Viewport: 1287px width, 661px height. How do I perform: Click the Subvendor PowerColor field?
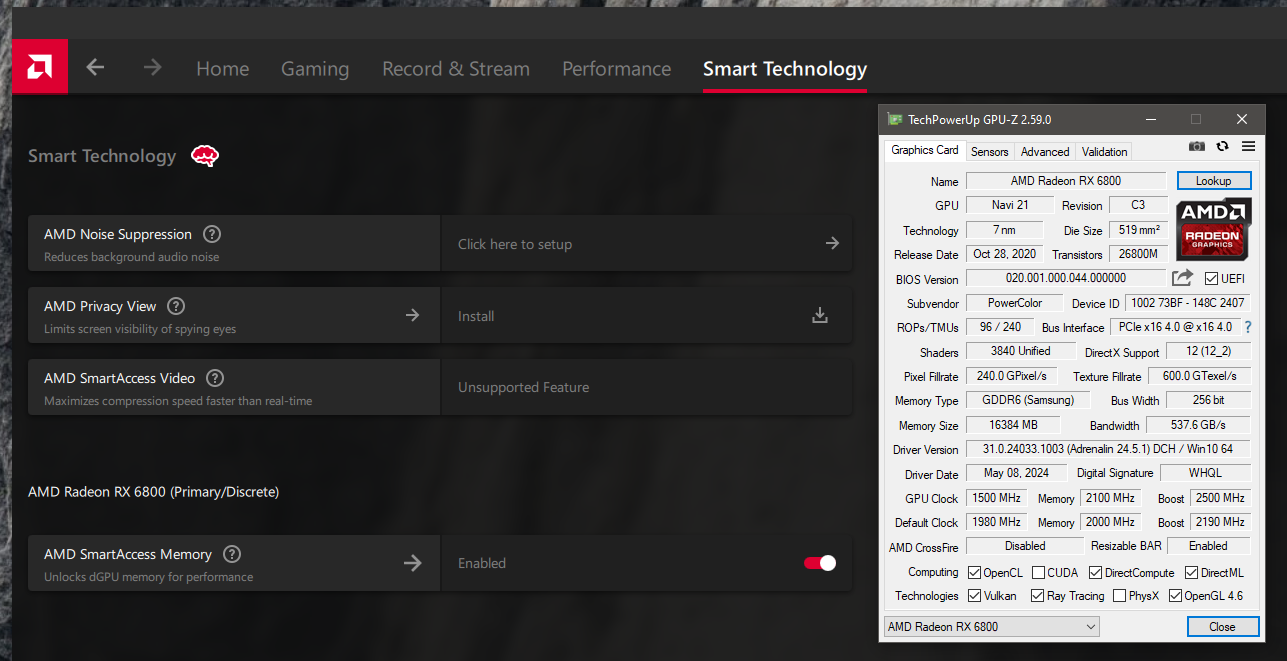tap(1015, 303)
